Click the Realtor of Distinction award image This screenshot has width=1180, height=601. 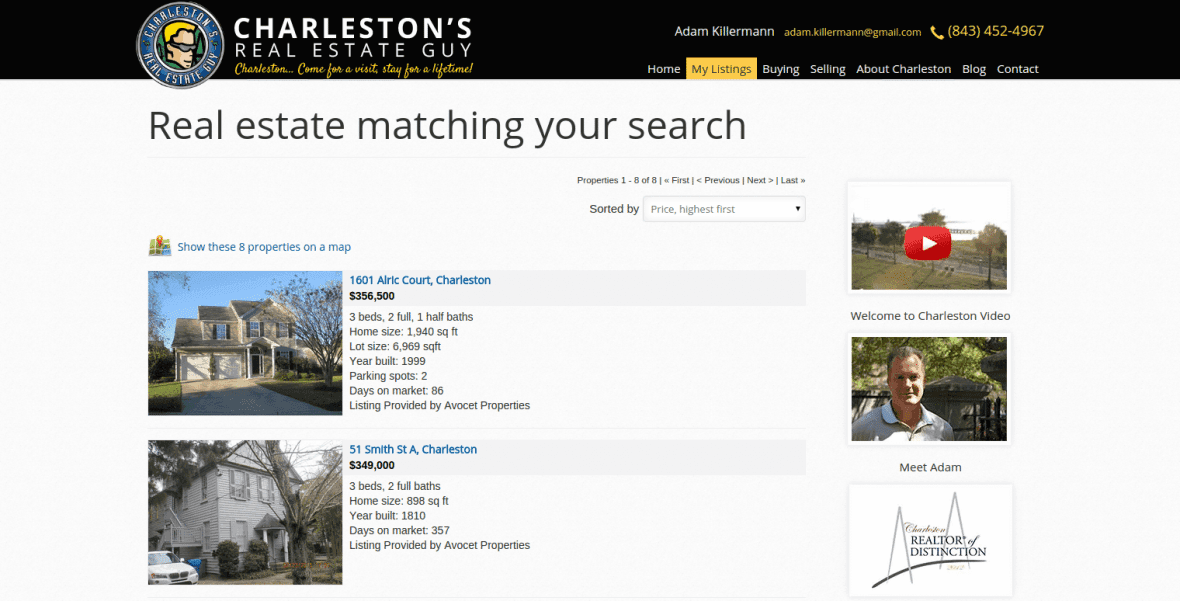tap(930, 540)
